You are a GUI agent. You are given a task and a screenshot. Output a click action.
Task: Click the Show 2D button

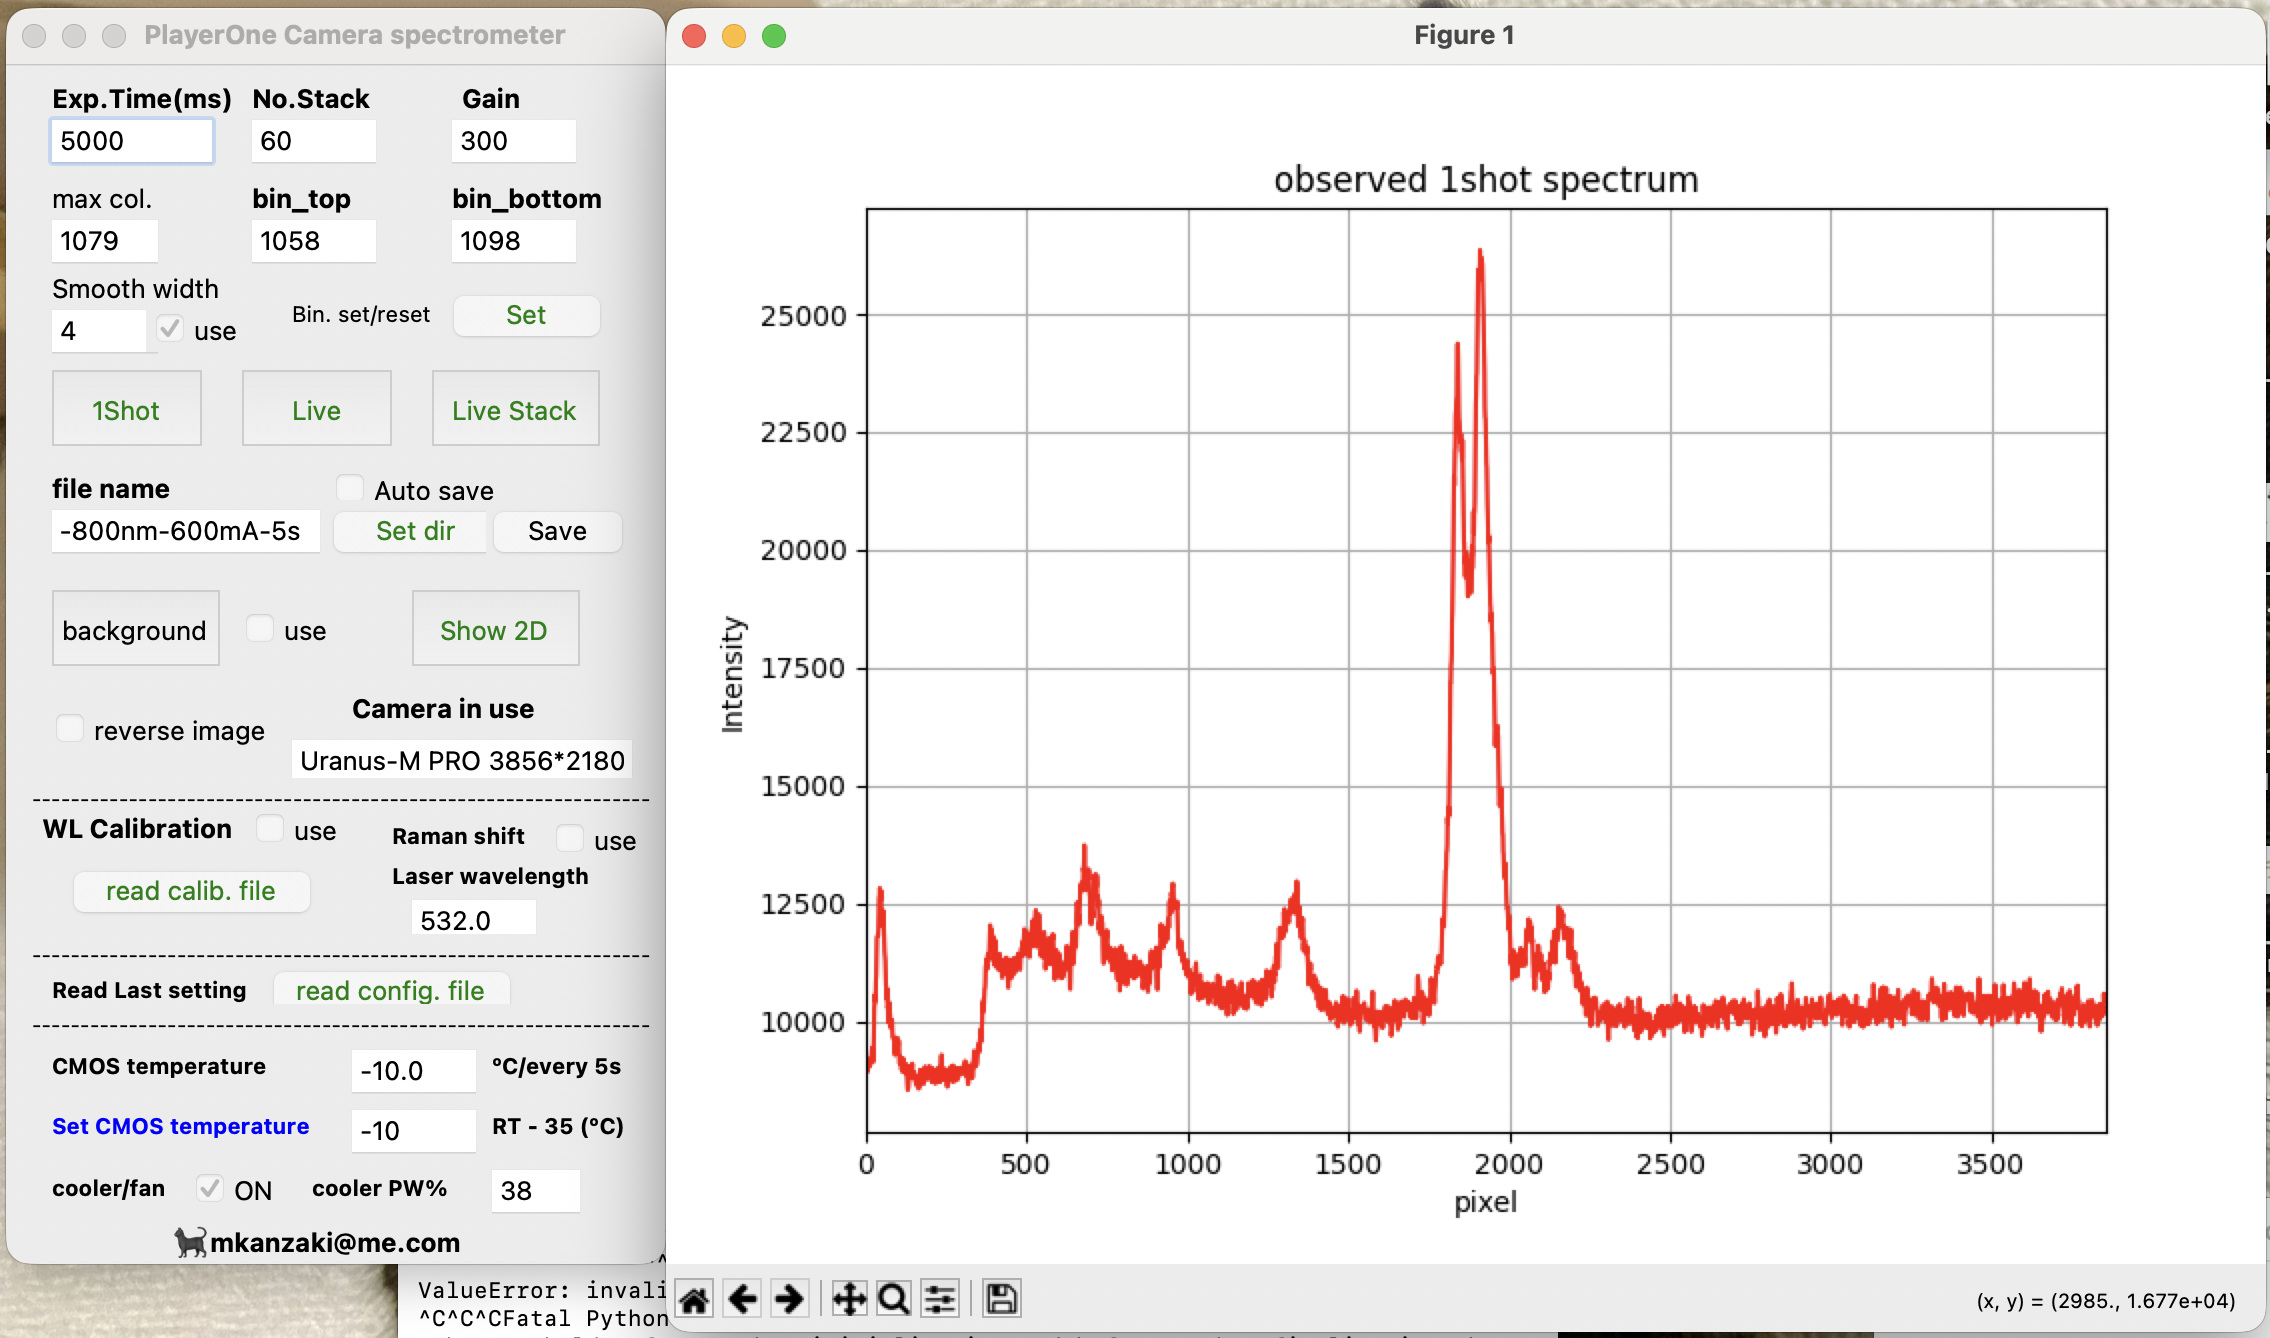(495, 629)
